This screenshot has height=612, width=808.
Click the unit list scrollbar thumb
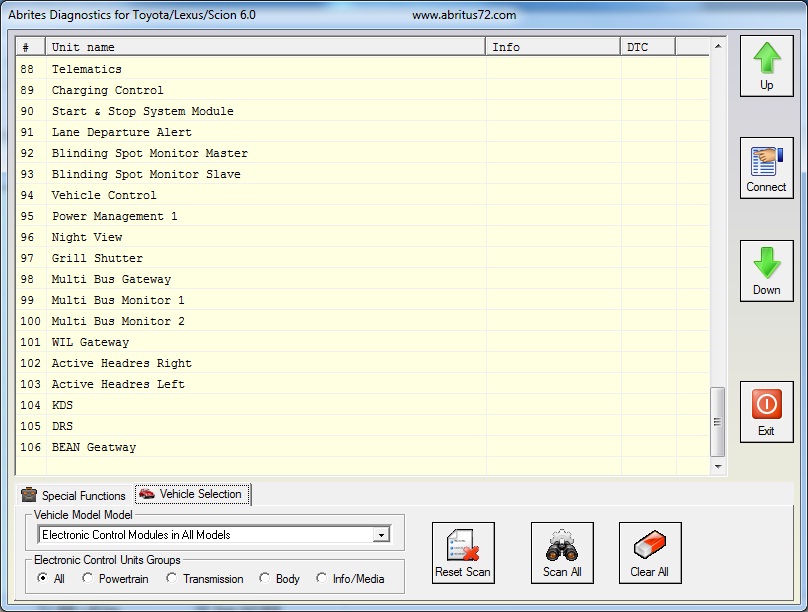point(717,422)
